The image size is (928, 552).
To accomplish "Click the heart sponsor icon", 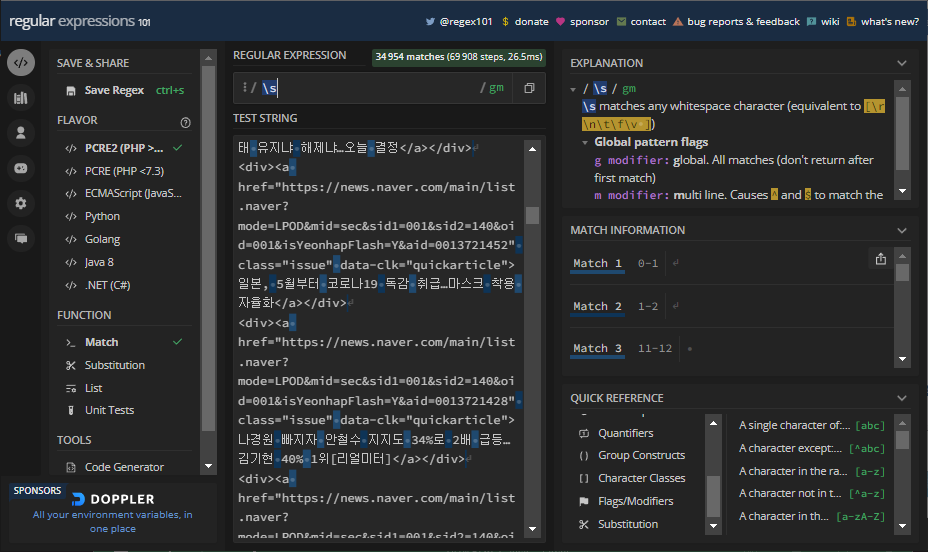I will [x=560, y=21].
